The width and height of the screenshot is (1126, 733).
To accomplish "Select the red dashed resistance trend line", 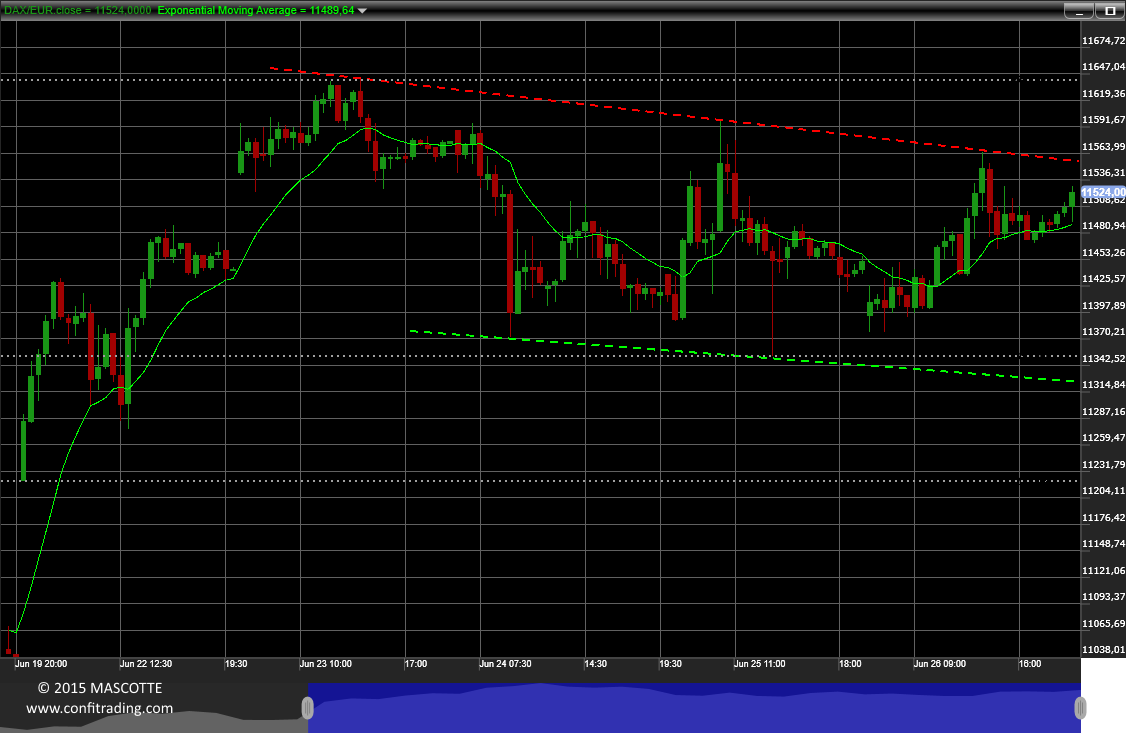I will click(x=674, y=114).
